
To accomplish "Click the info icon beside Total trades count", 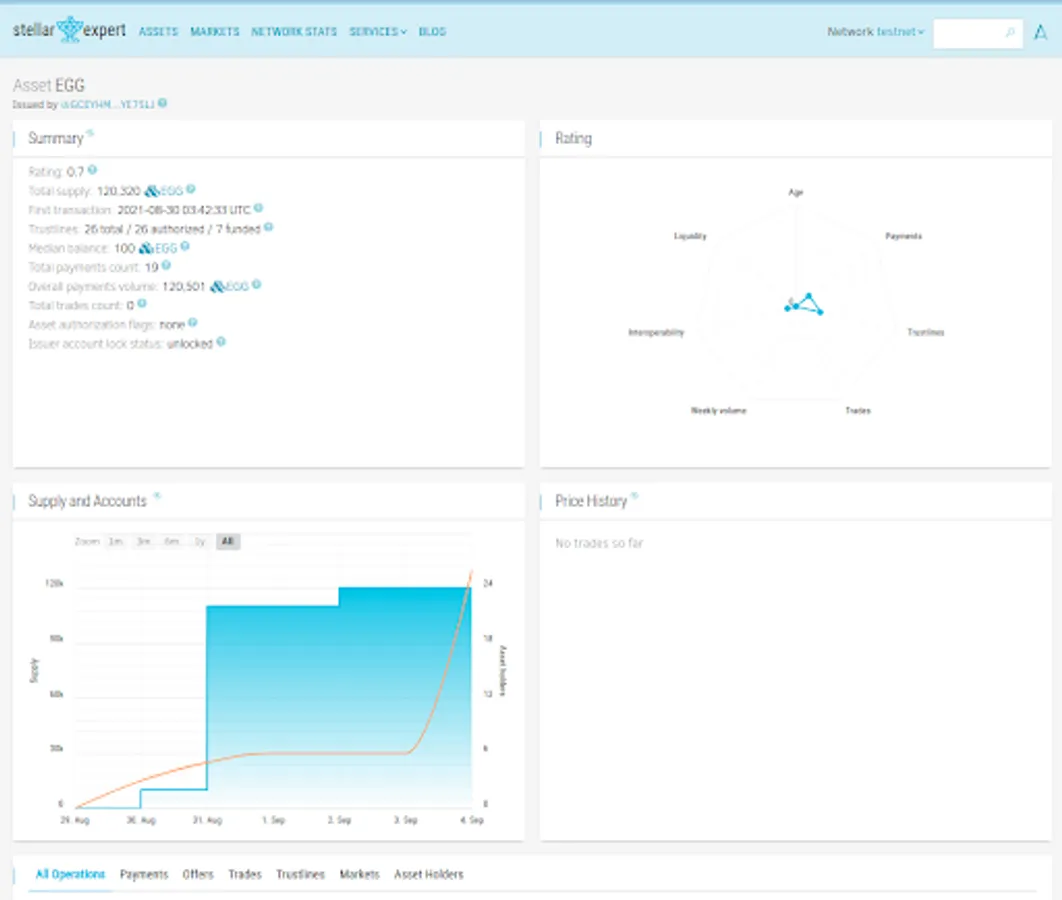I will coord(142,304).
